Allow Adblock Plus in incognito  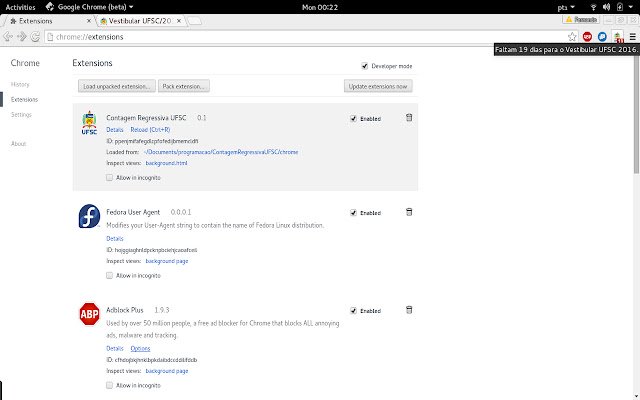[109, 385]
